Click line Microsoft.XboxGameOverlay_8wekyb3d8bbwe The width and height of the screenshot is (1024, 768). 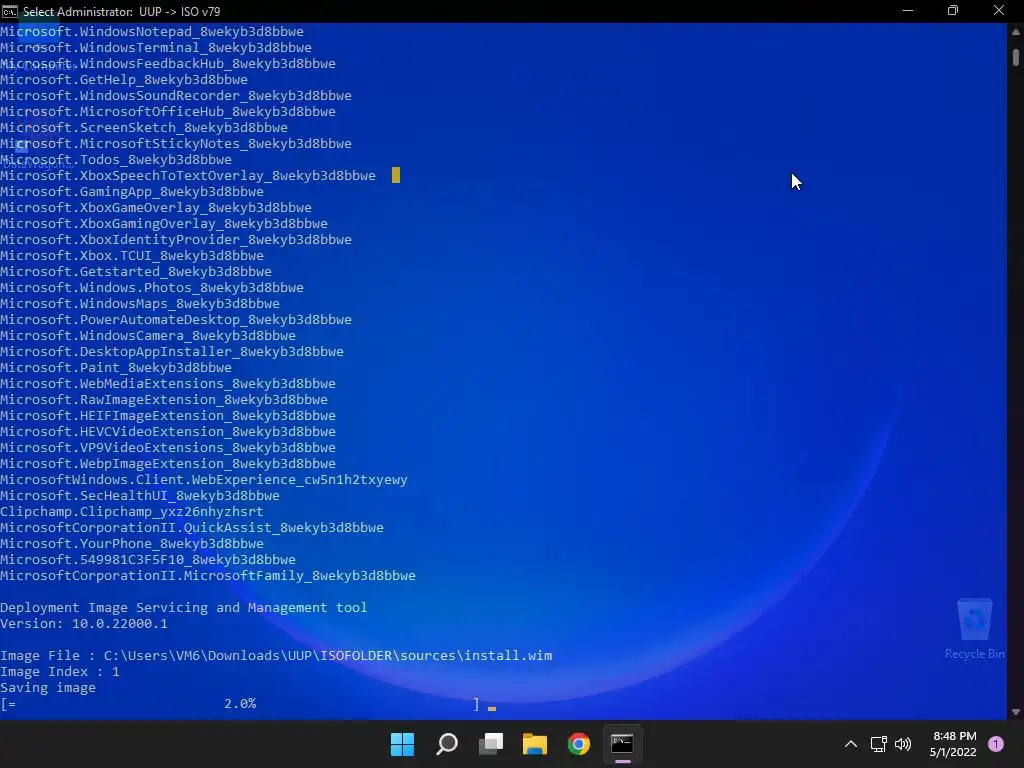pyautogui.click(x=155, y=208)
